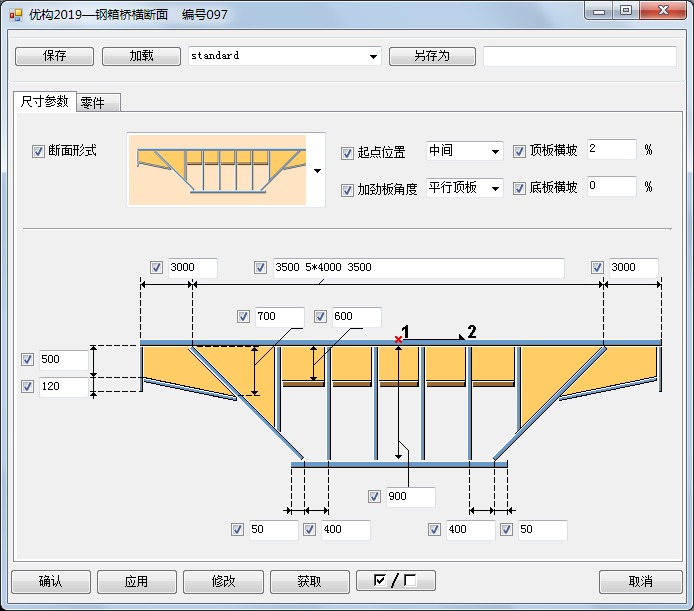Viewport: 694px width, 611px height.
Task: Click the 取消 button
Action: coord(640,581)
